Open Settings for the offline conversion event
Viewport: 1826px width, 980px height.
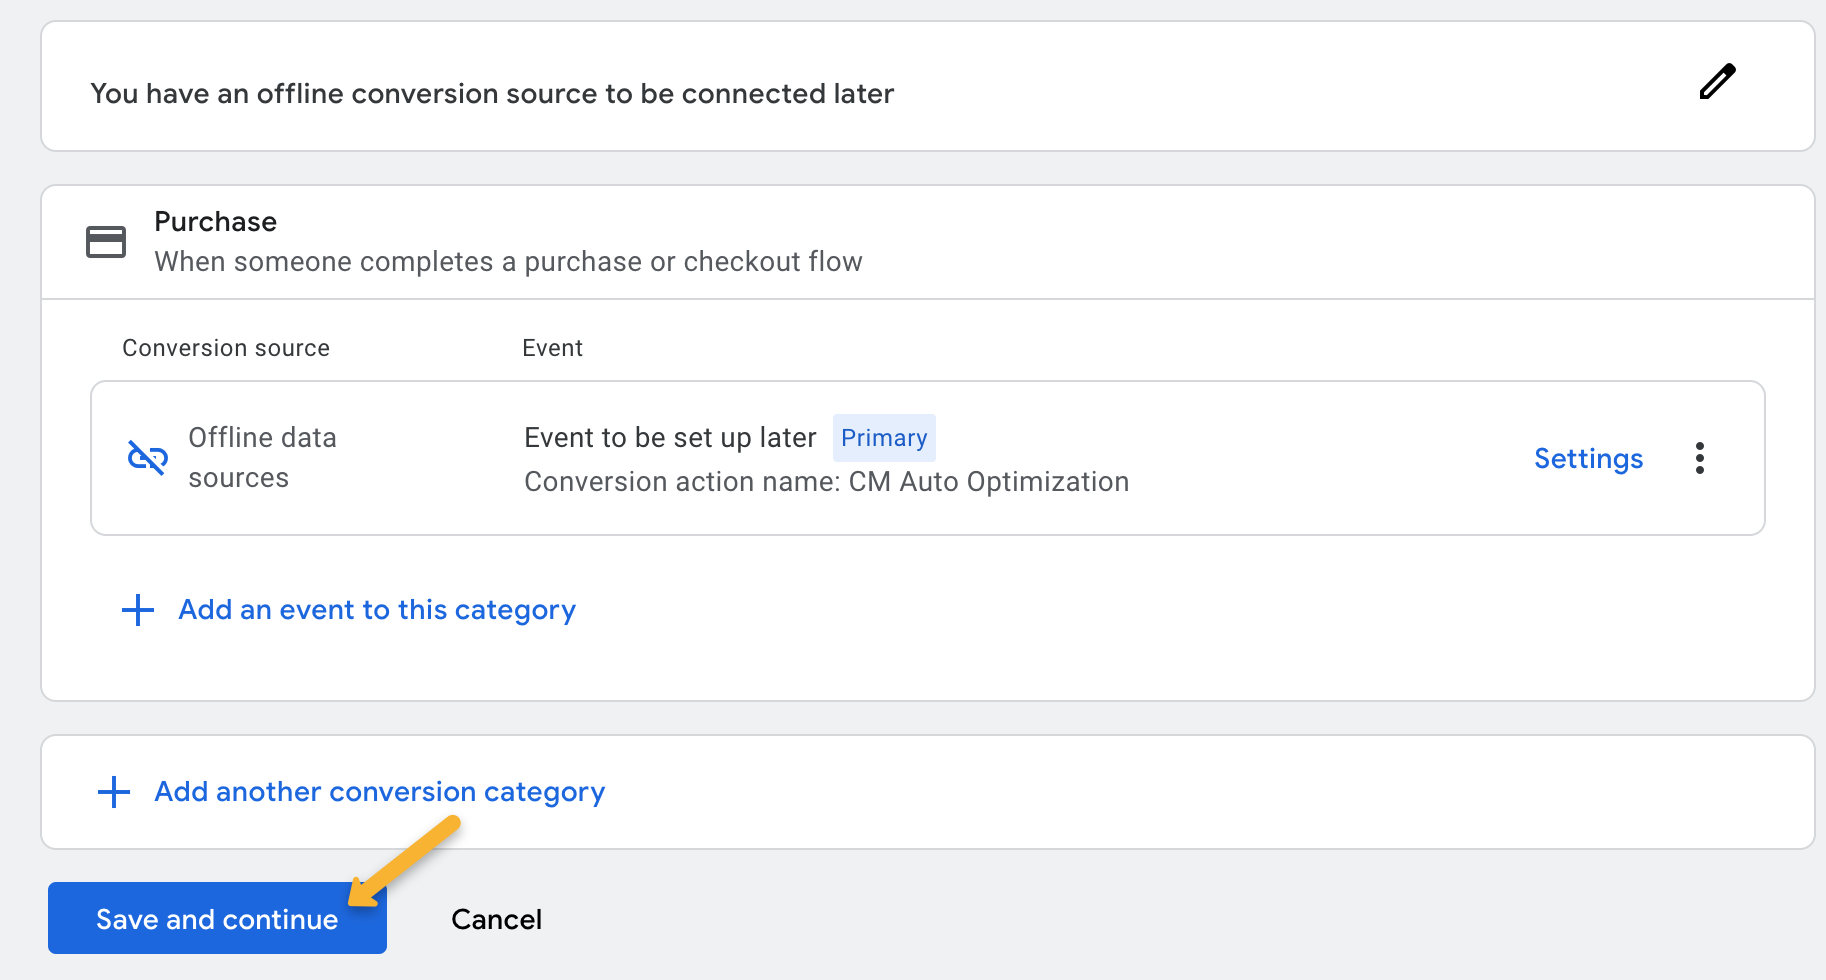[x=1588, y=458]
